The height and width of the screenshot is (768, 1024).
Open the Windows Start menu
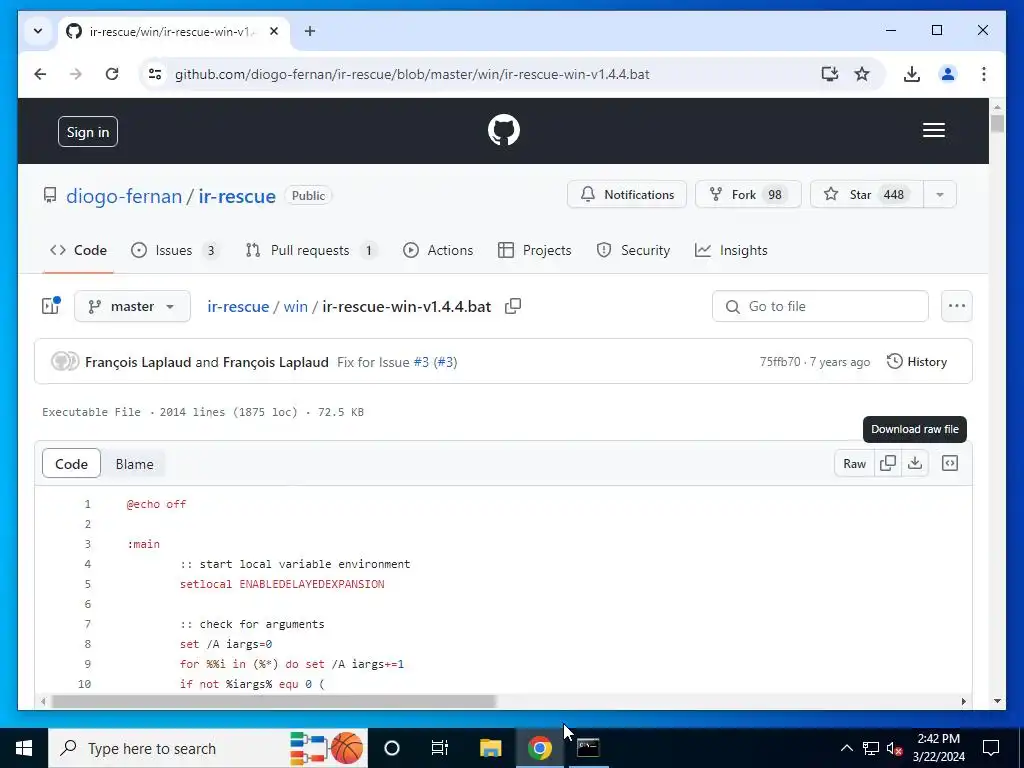point(24,748)
